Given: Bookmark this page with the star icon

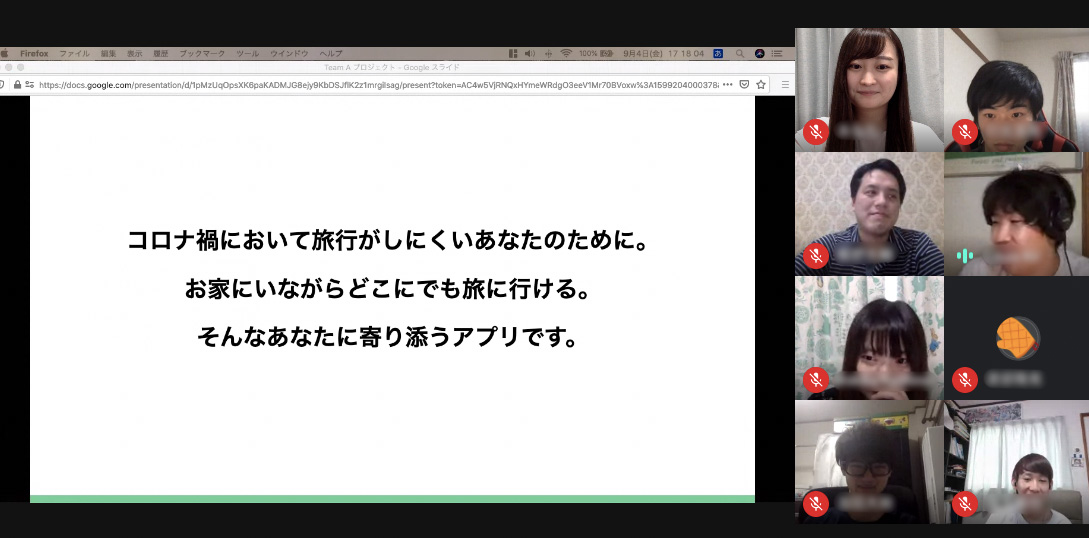Looking at the screenshot, I should point(760,85).
